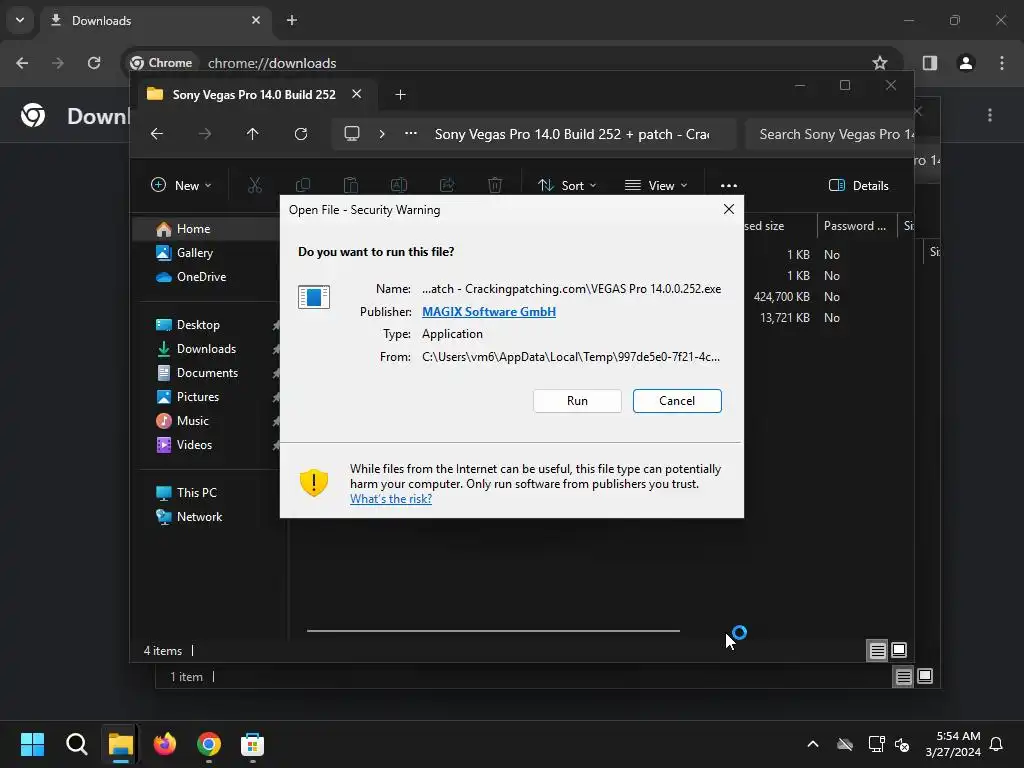Bookmark this page with the star icon
Image resolution: width=1024 pixels, height=768 pixels.
pyautogui.click(x=880, y=63)
